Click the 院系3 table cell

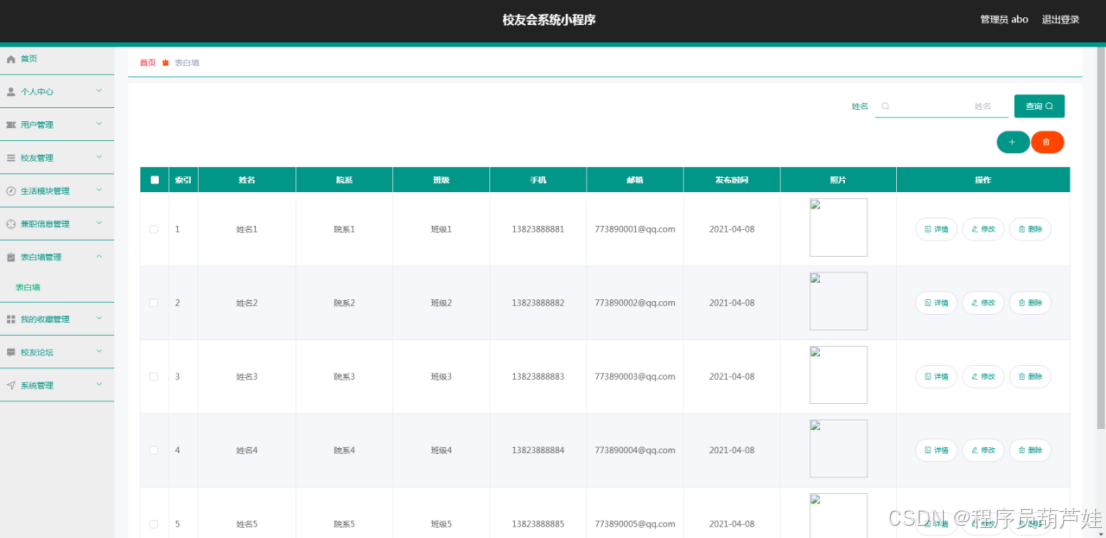(344, 377)
